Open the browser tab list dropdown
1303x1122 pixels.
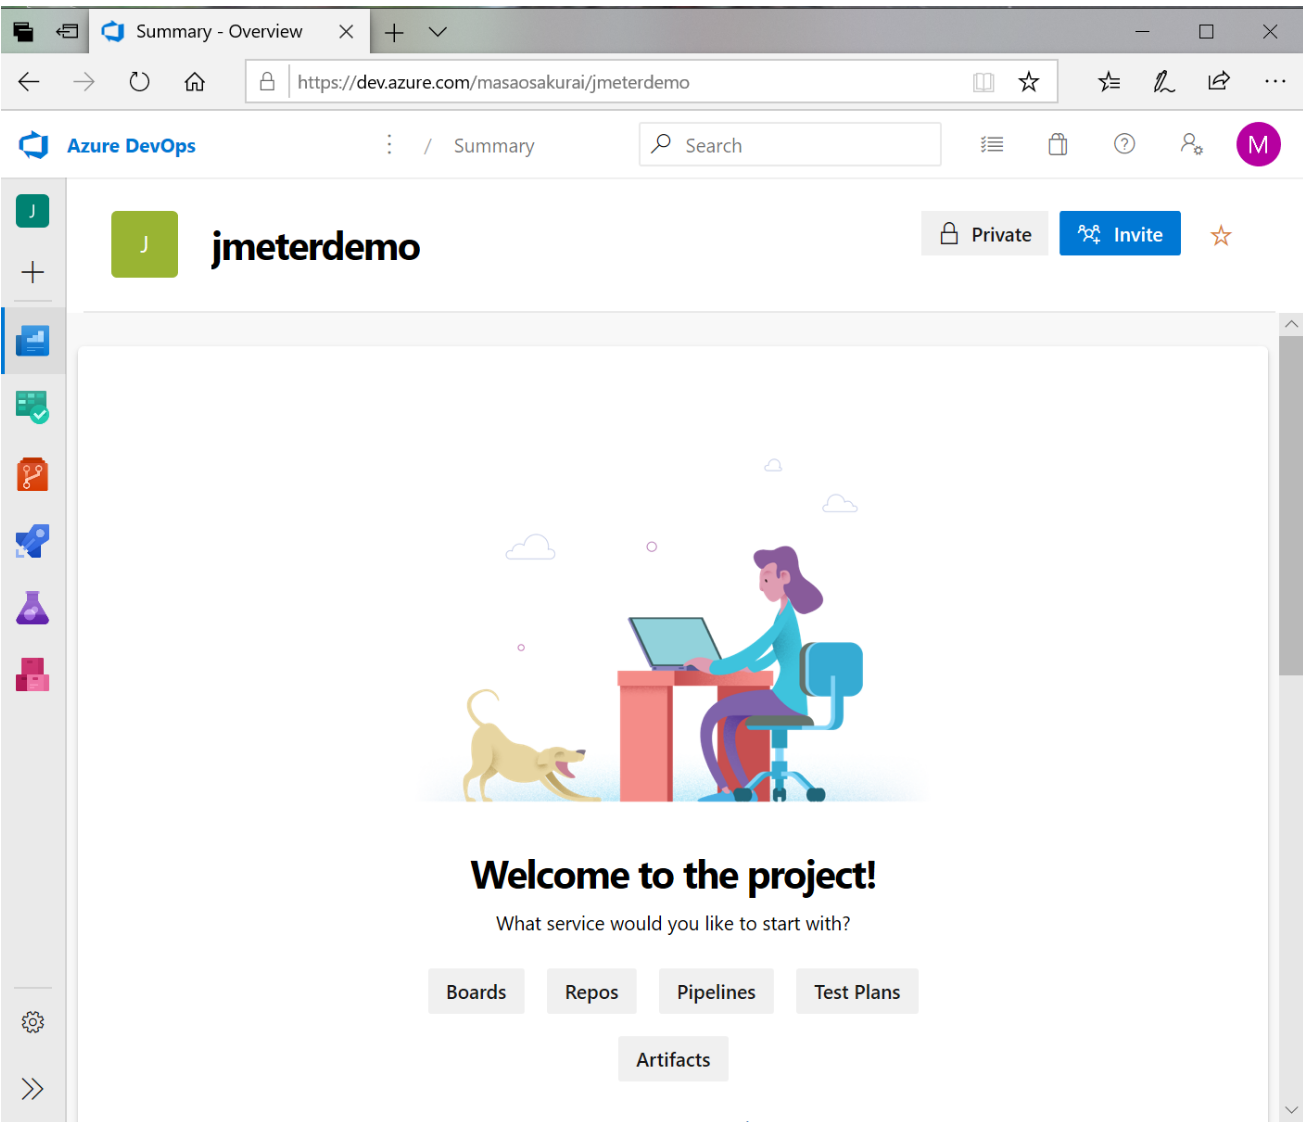437,32
